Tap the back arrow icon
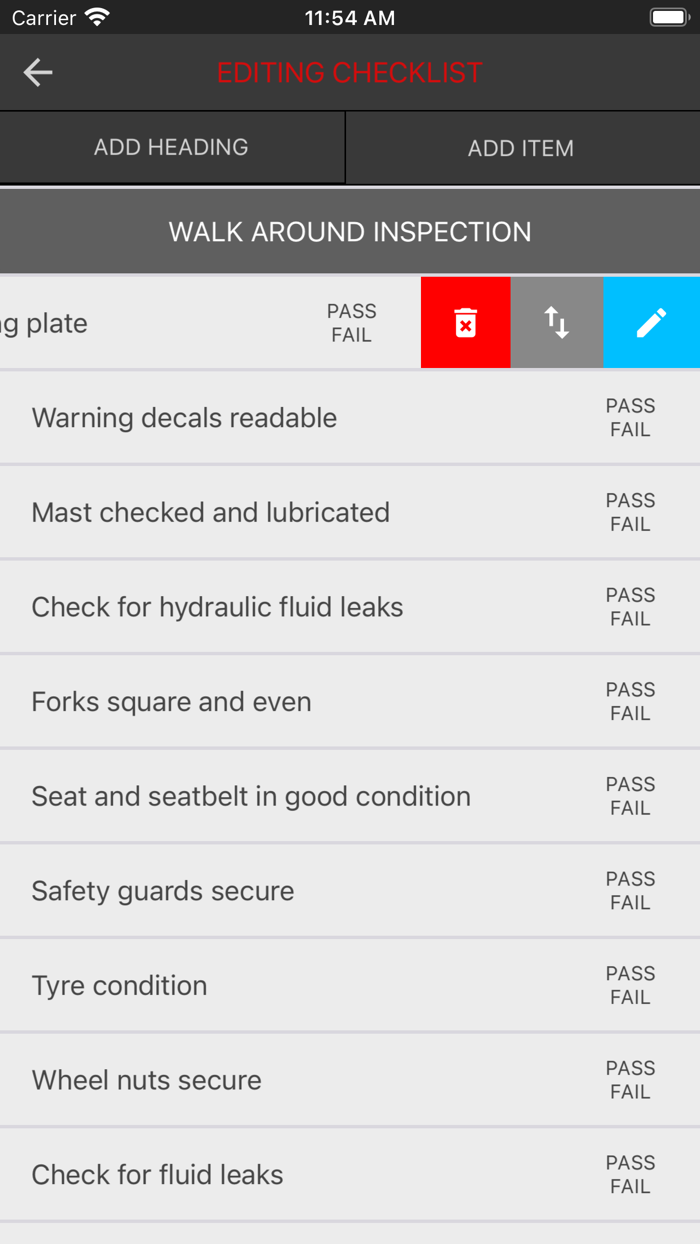The height and width of the screenshot is (1244, 700). tap(38, 72)
